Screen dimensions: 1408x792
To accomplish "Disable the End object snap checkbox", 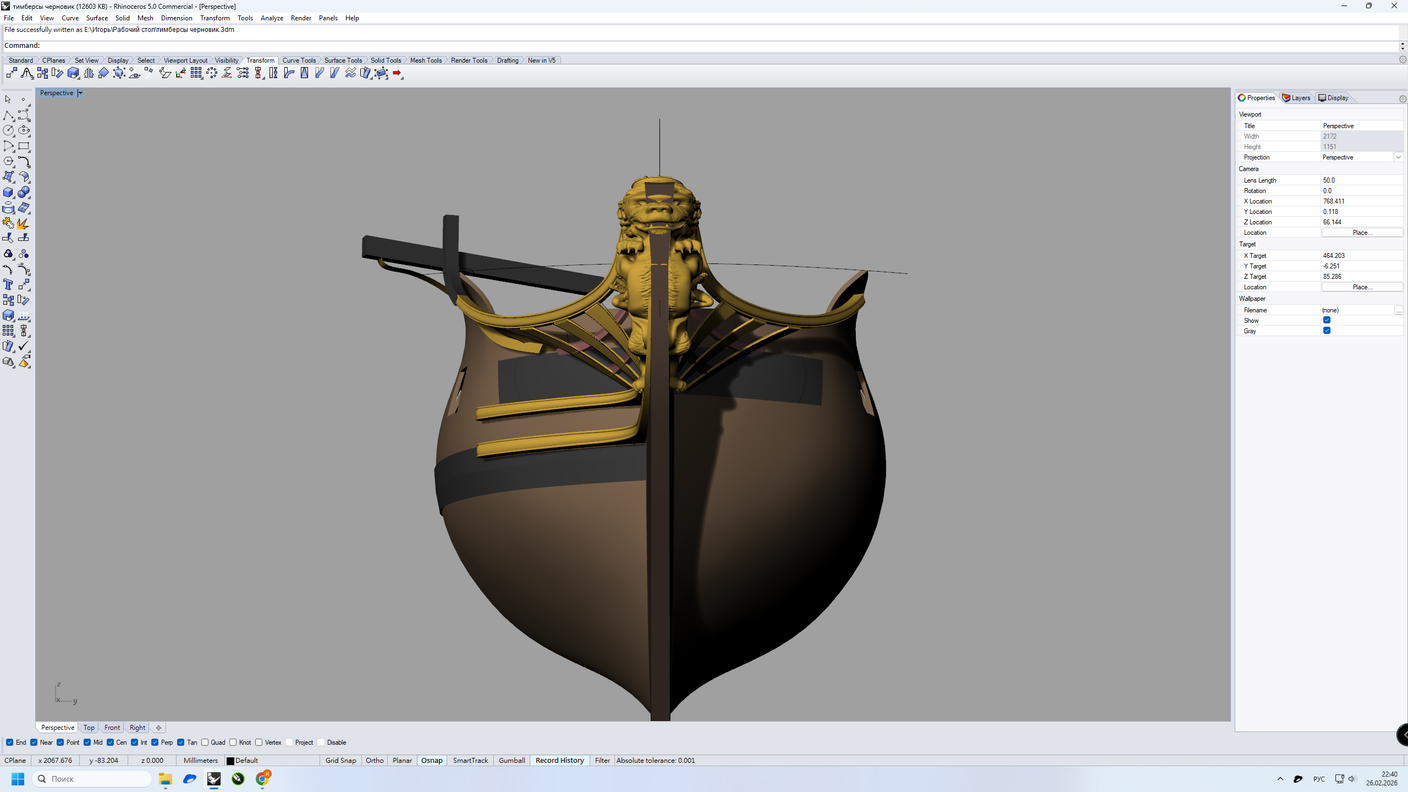I will 9,742.
